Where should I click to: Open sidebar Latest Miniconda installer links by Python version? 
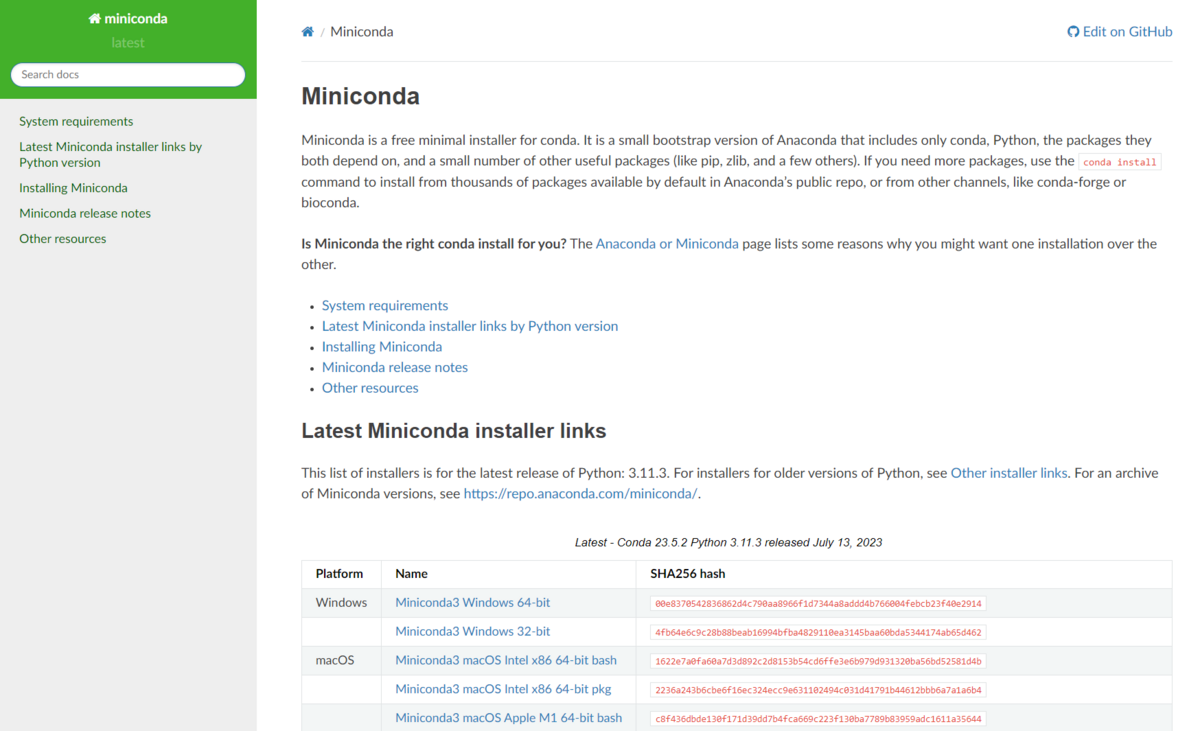point(111,155)
